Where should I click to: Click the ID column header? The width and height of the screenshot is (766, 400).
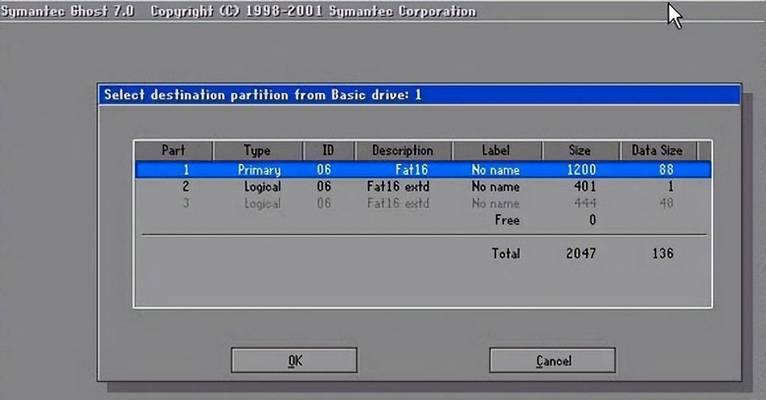point(328,150)
